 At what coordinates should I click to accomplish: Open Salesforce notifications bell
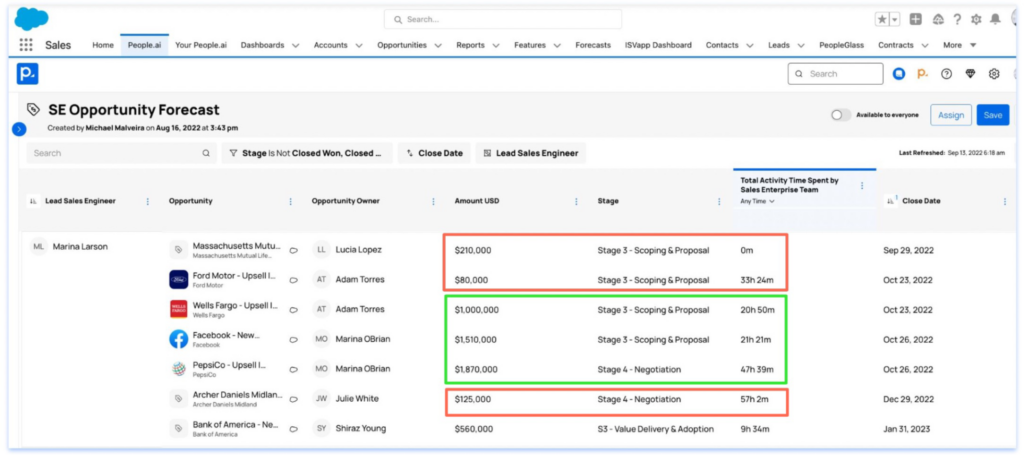pyautogui.click(x=995, y=19)
